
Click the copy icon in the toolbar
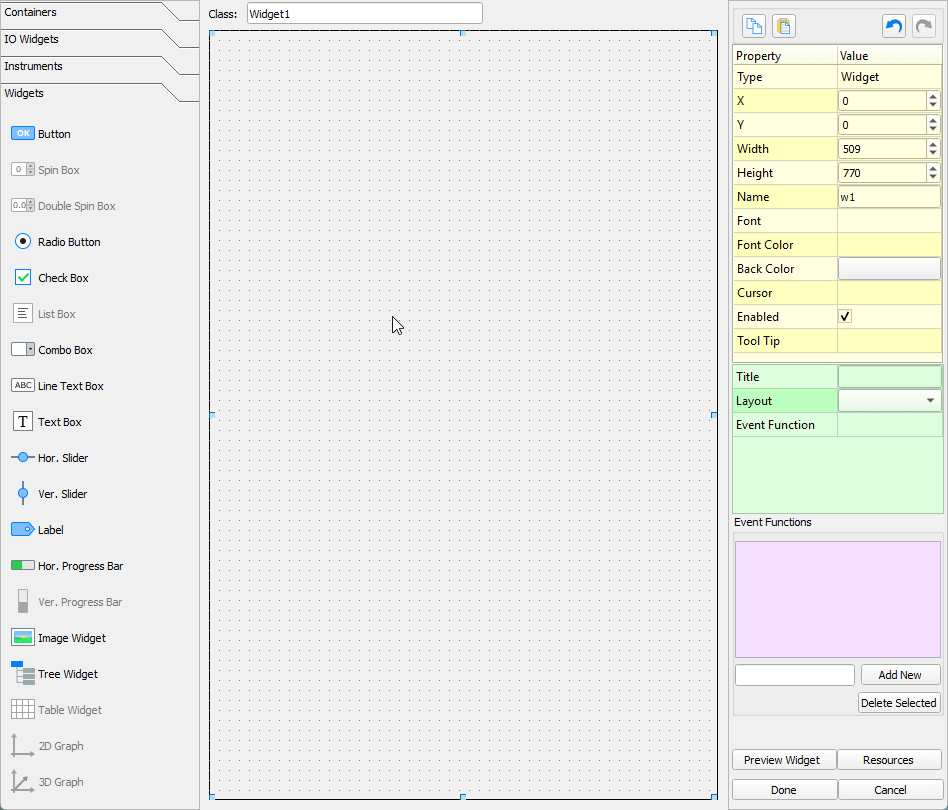pos(753,25)
